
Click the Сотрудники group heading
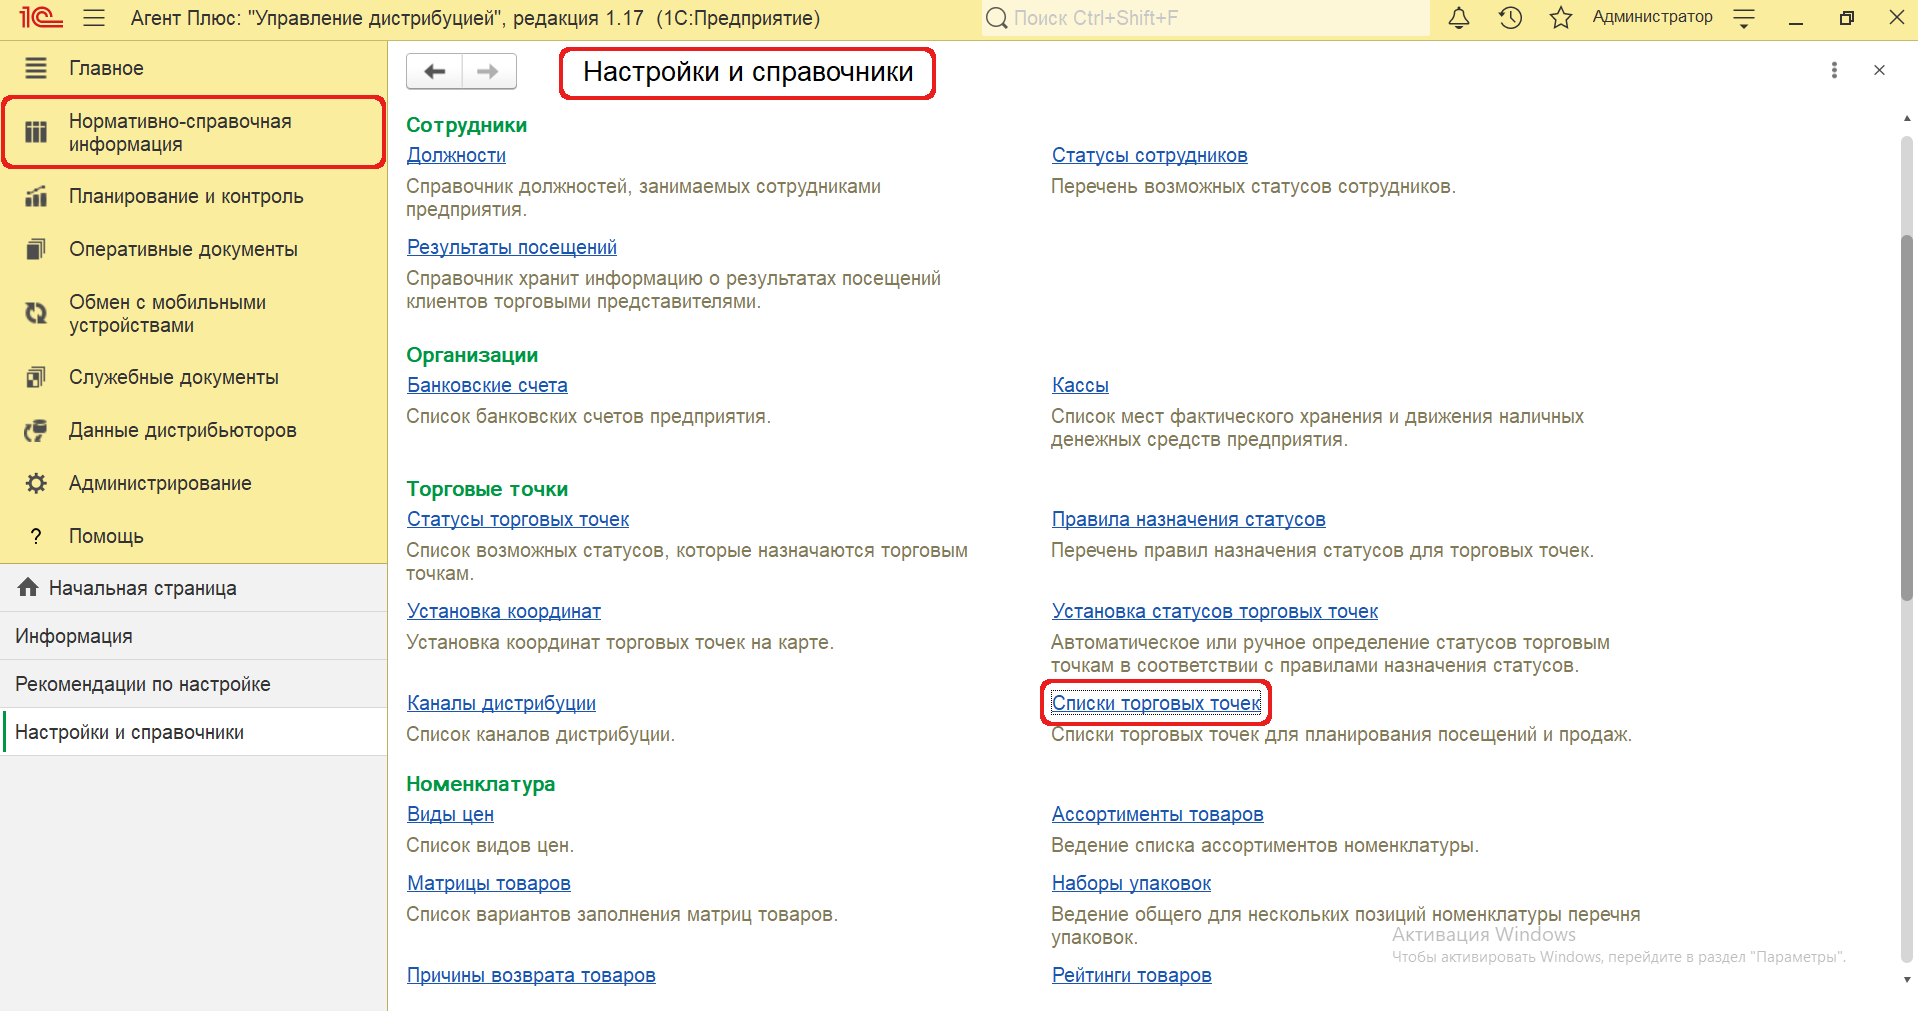[x=466, y=125]
